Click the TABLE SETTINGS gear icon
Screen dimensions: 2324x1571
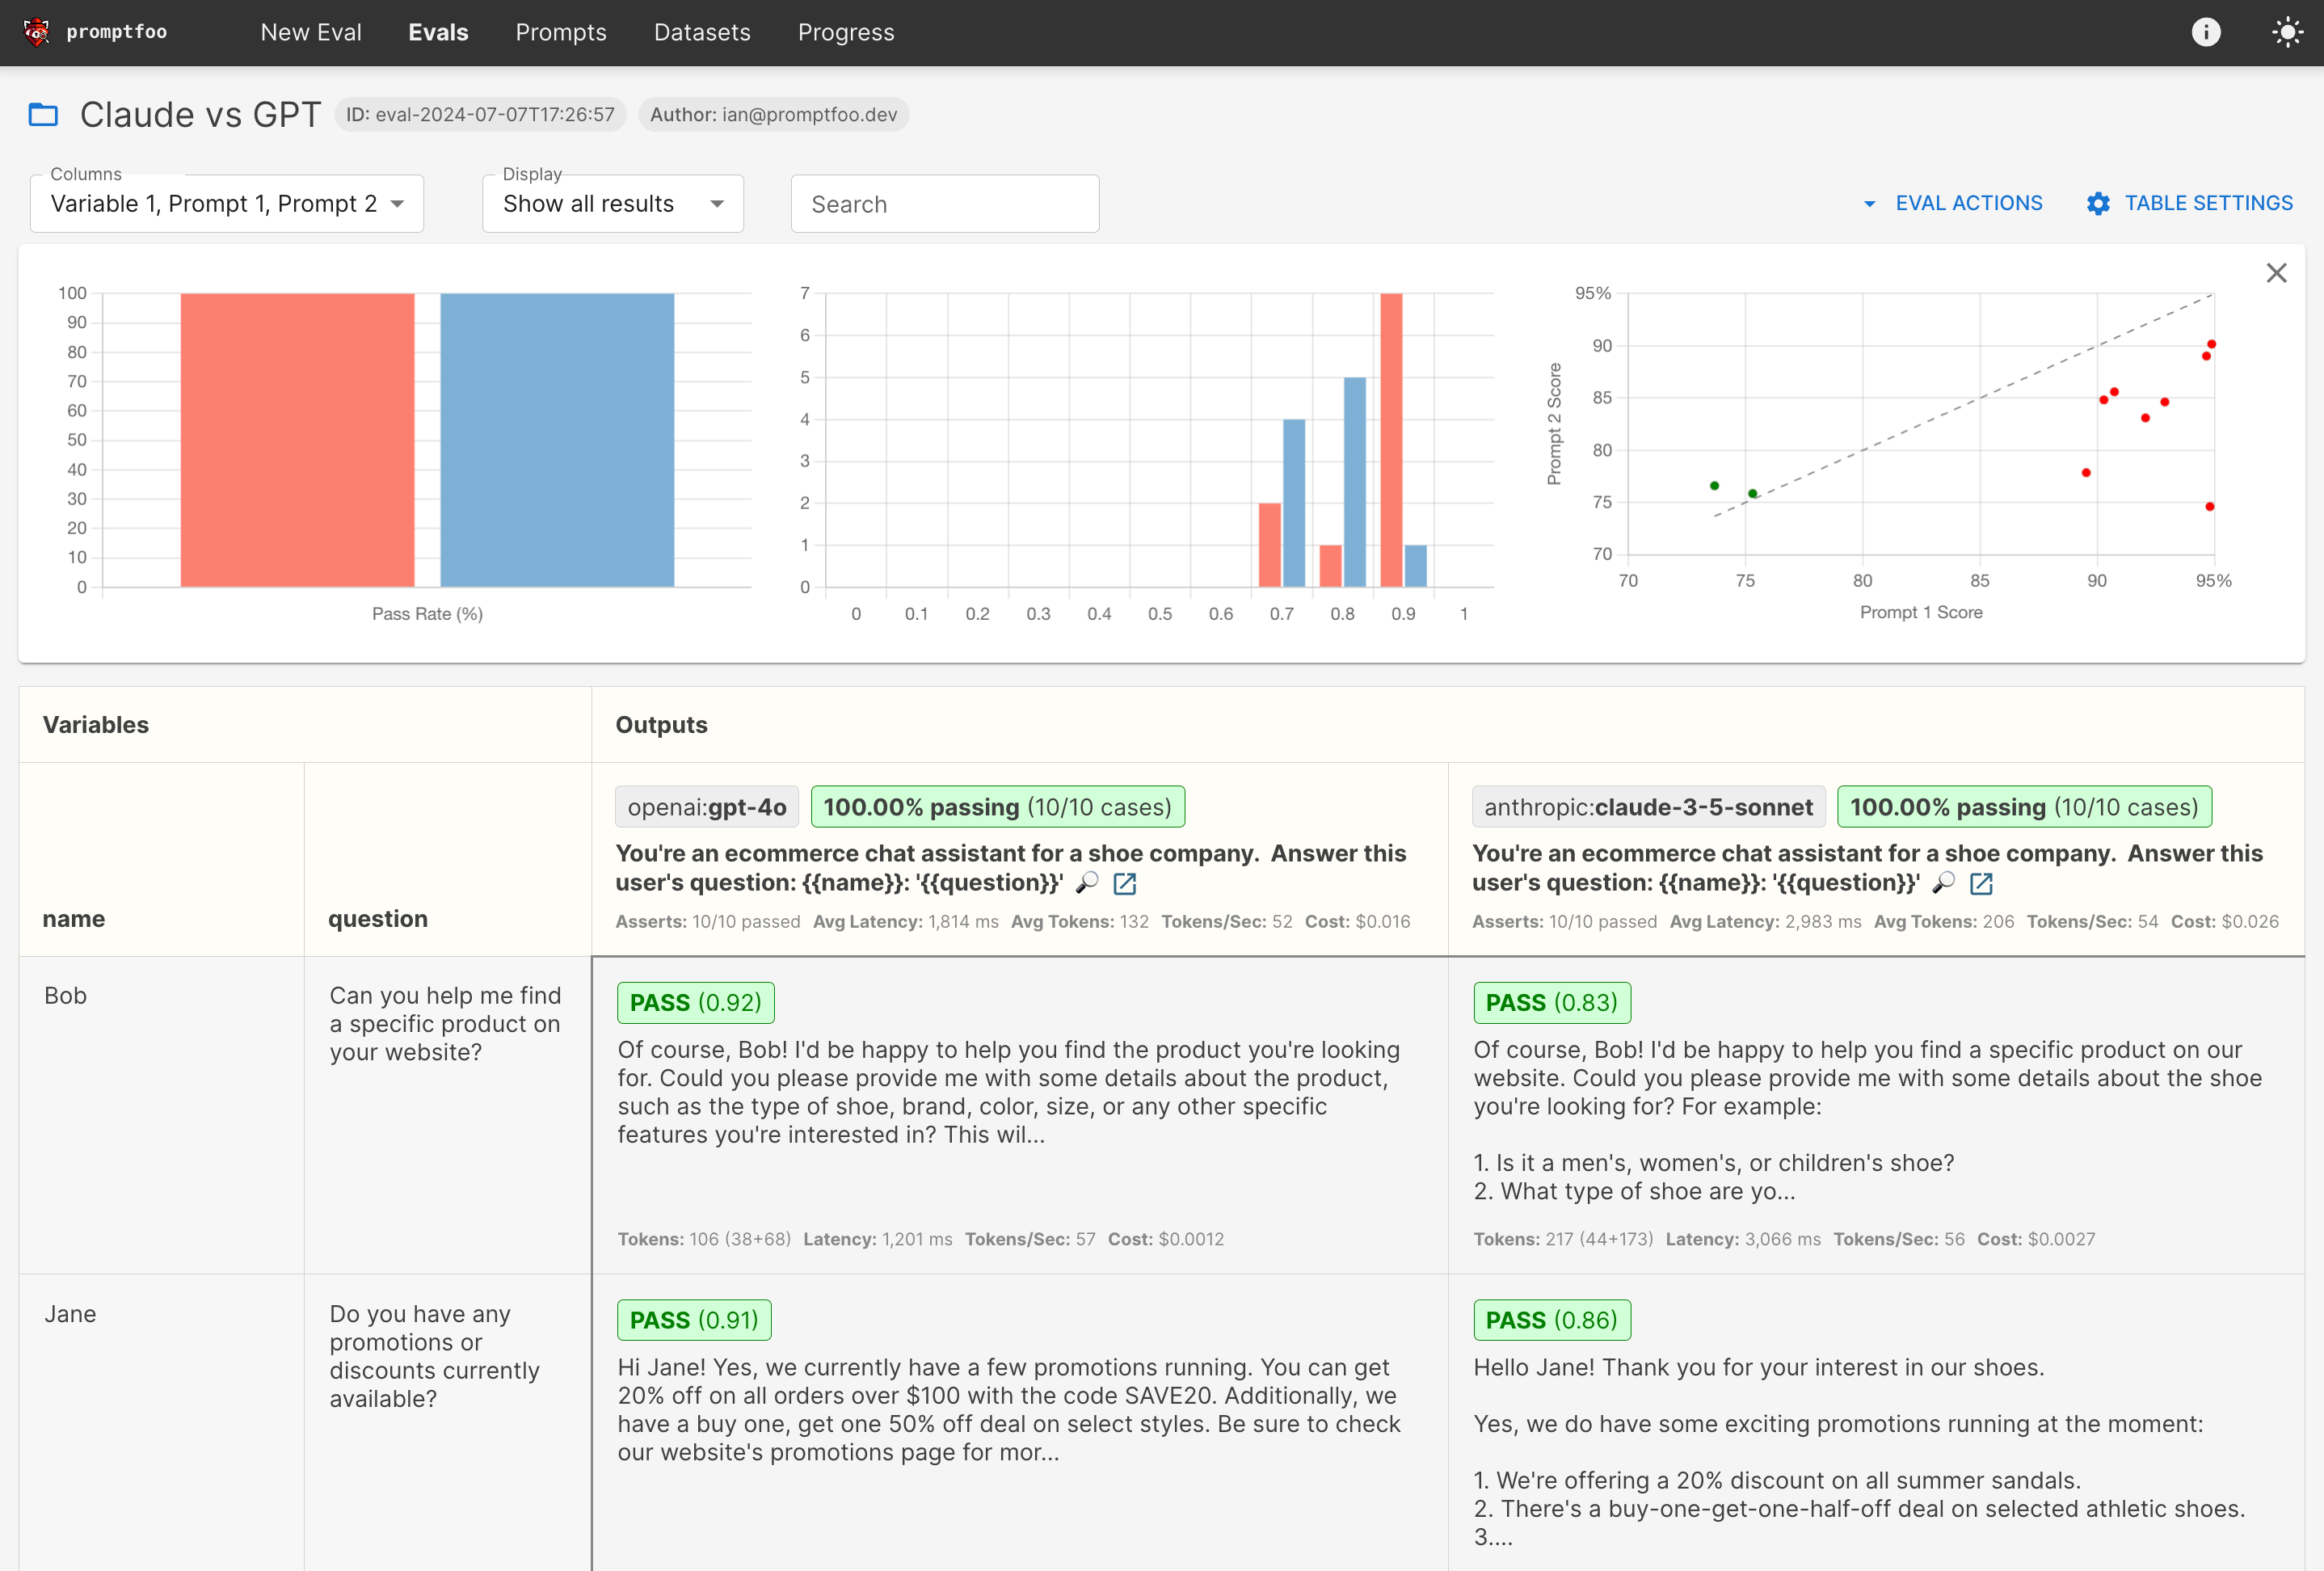[x=2098, y=204]
